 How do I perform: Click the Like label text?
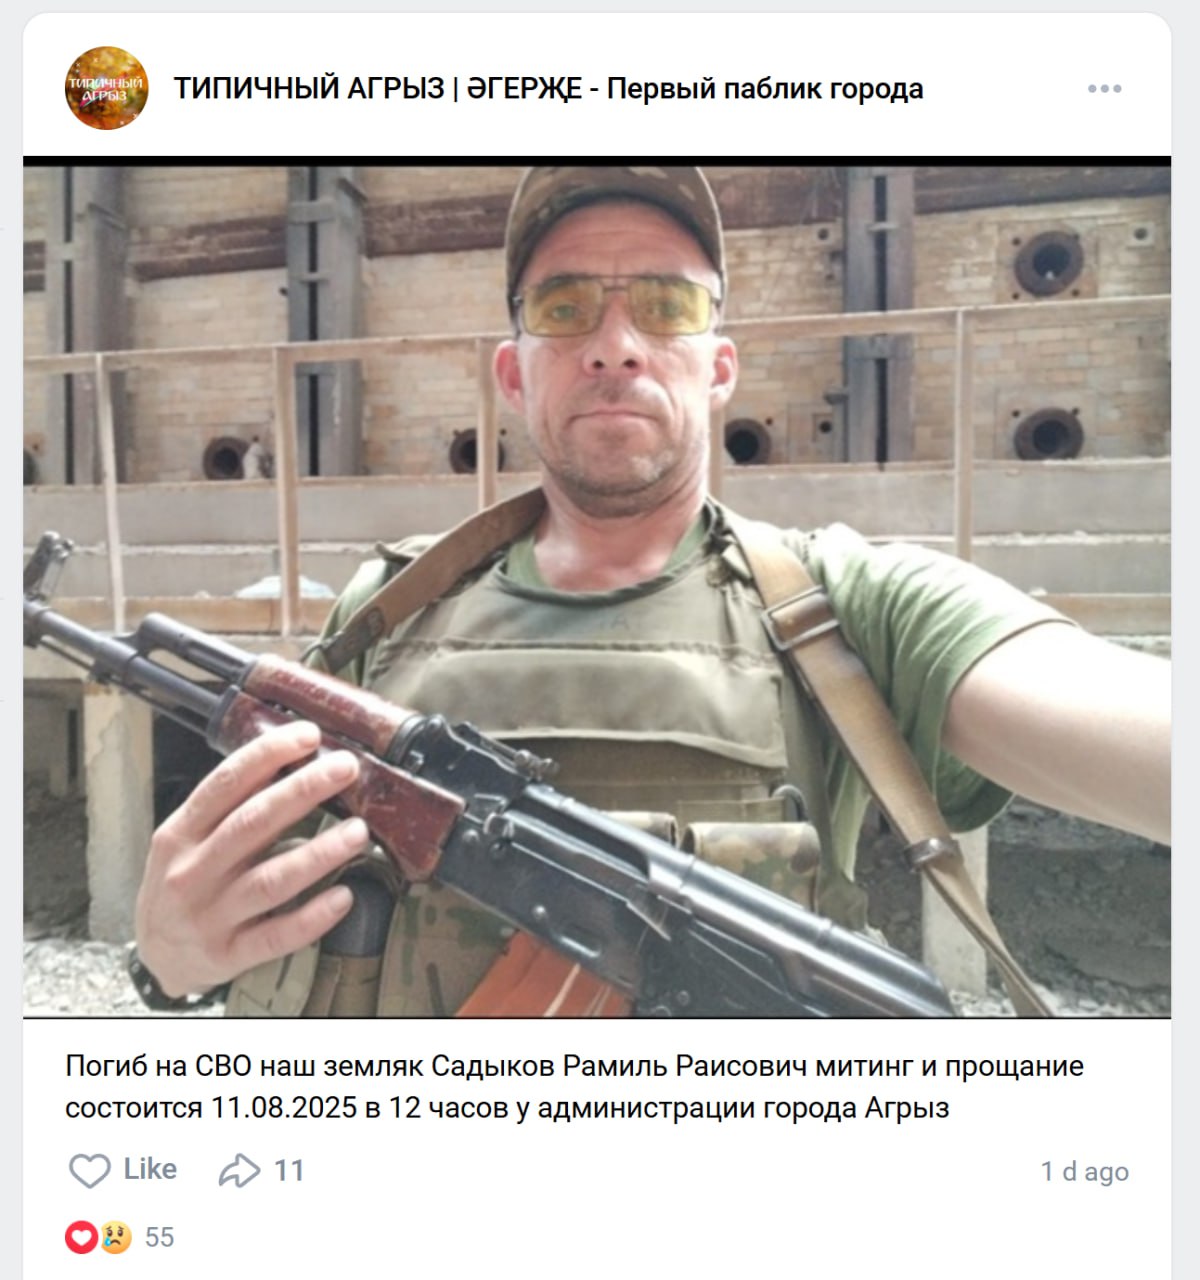click(x=150, y=1169)
